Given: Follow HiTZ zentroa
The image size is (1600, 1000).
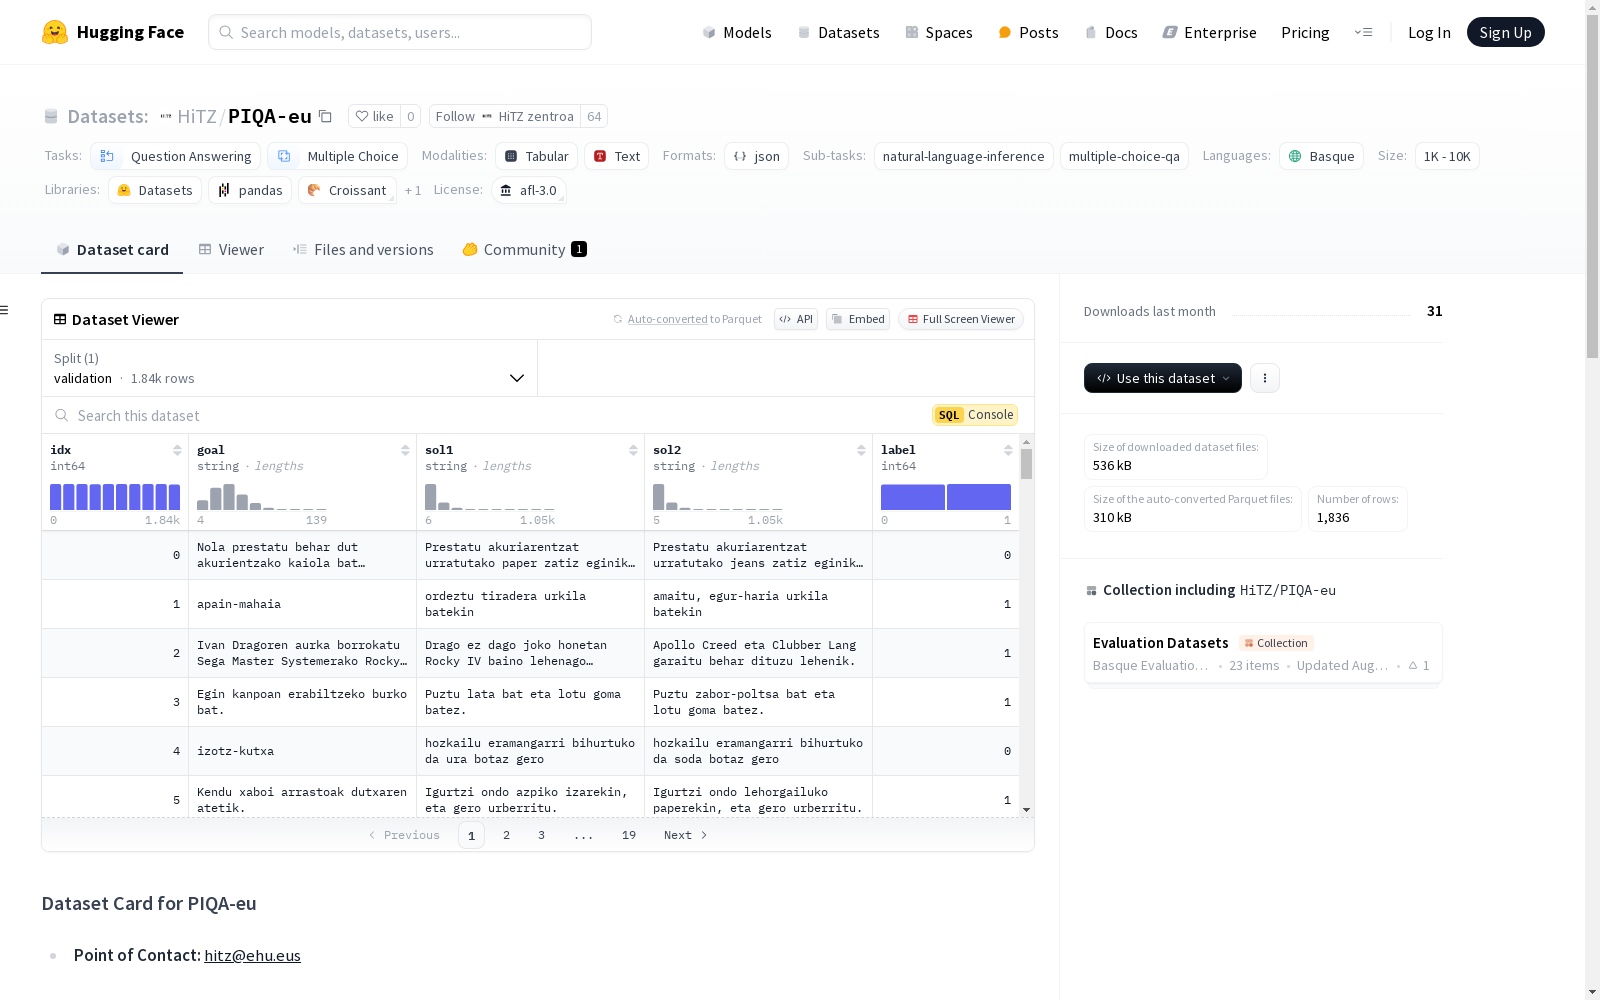Looking at the screenshot, I should (x=506, y=116).
